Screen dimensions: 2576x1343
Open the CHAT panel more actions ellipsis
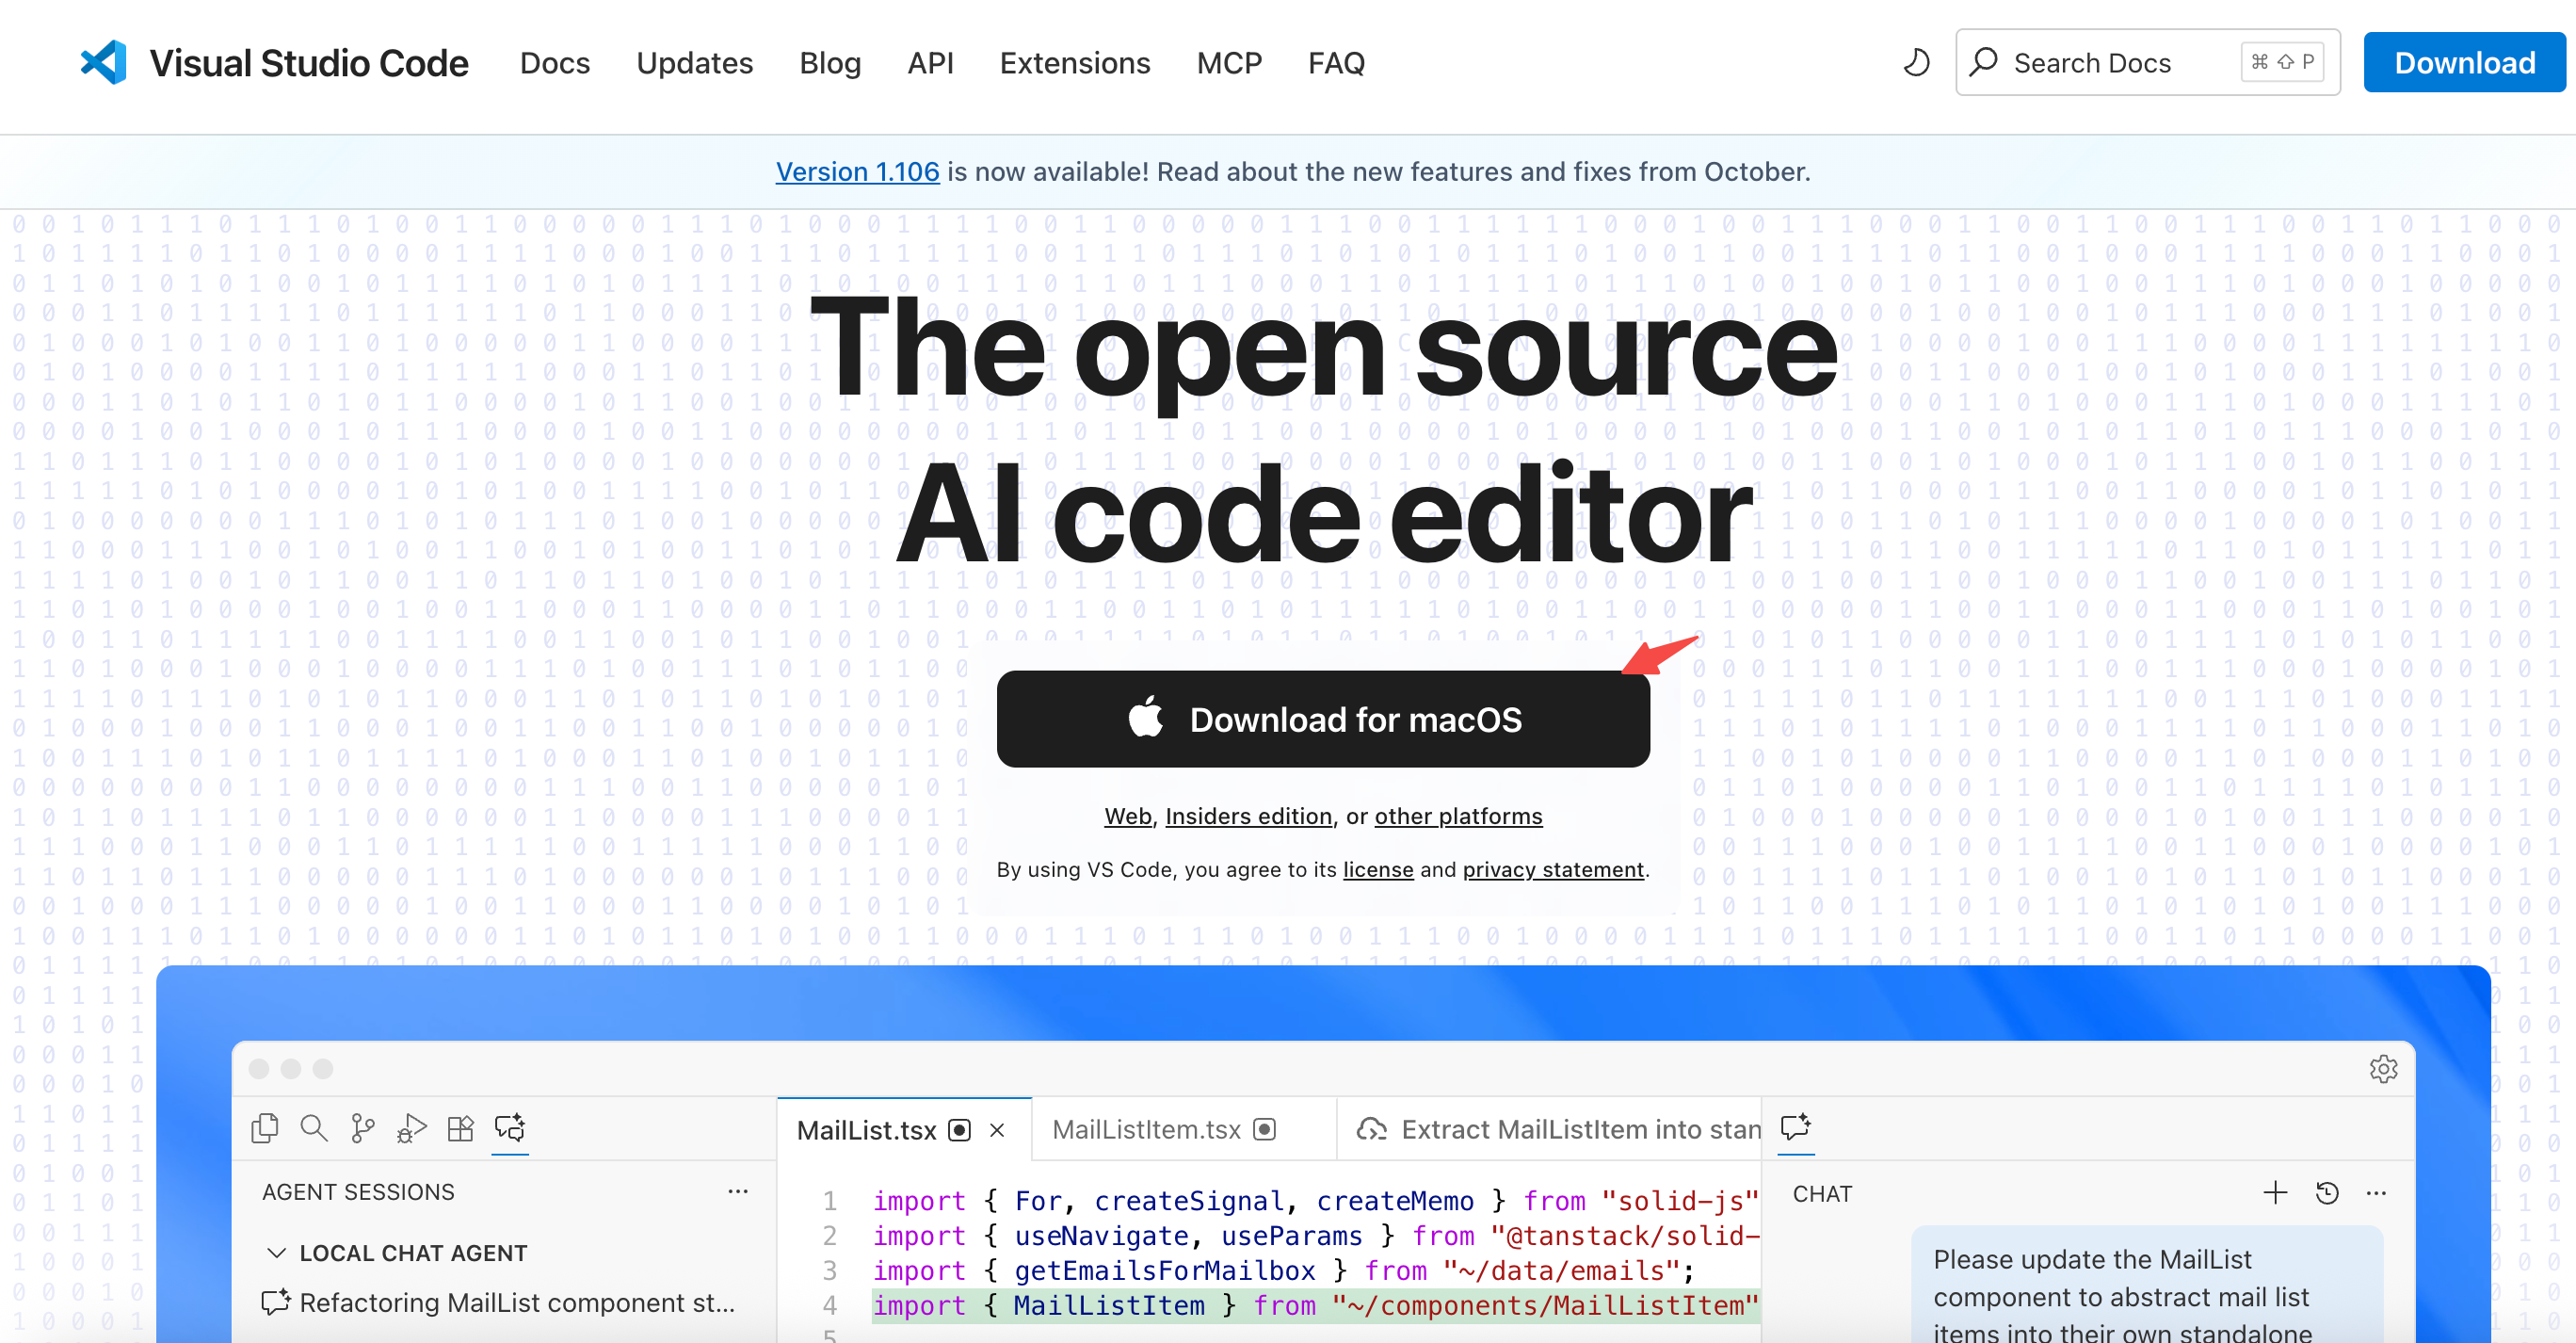tap(2377, 1193)
